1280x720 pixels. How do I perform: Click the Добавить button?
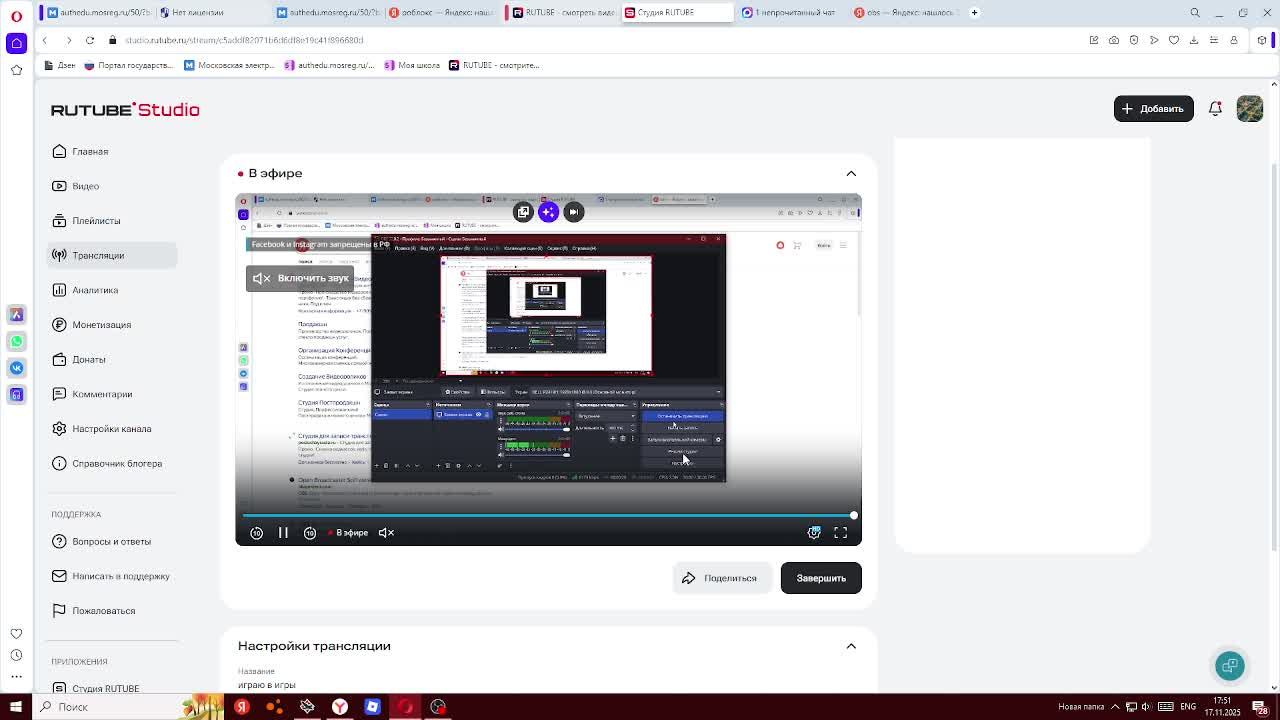(x=1153, y=108)
